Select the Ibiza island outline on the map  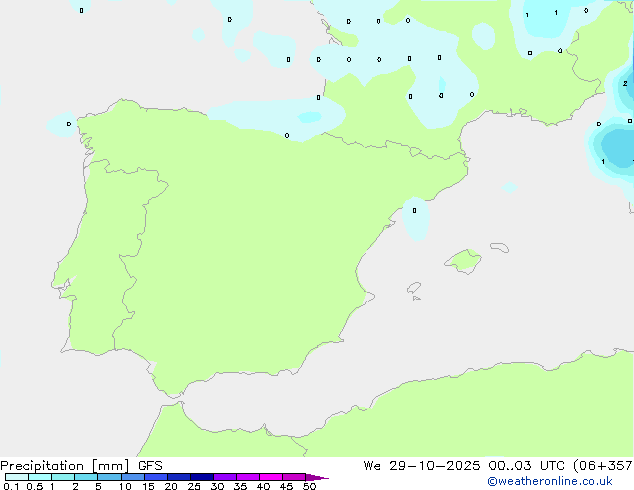click(414, 288)
